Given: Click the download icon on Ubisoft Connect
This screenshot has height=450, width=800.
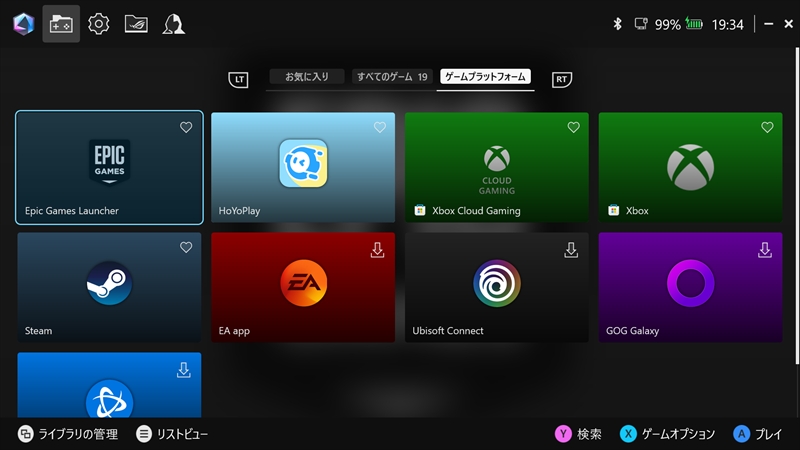Looking at the screenshot, I should (571, 250).
